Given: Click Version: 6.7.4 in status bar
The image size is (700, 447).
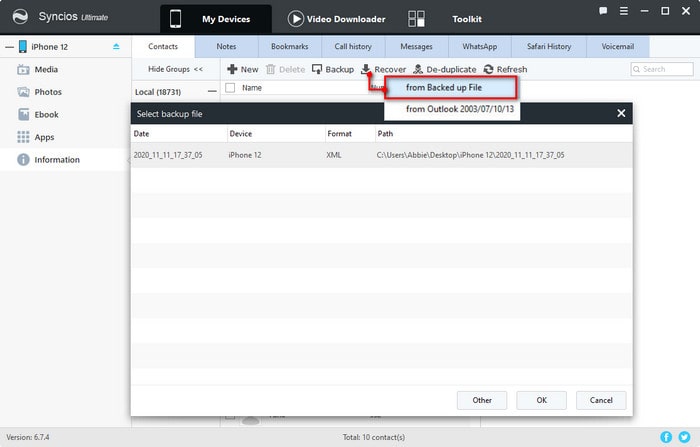Looking at the screenshot, I should [28, 437].
